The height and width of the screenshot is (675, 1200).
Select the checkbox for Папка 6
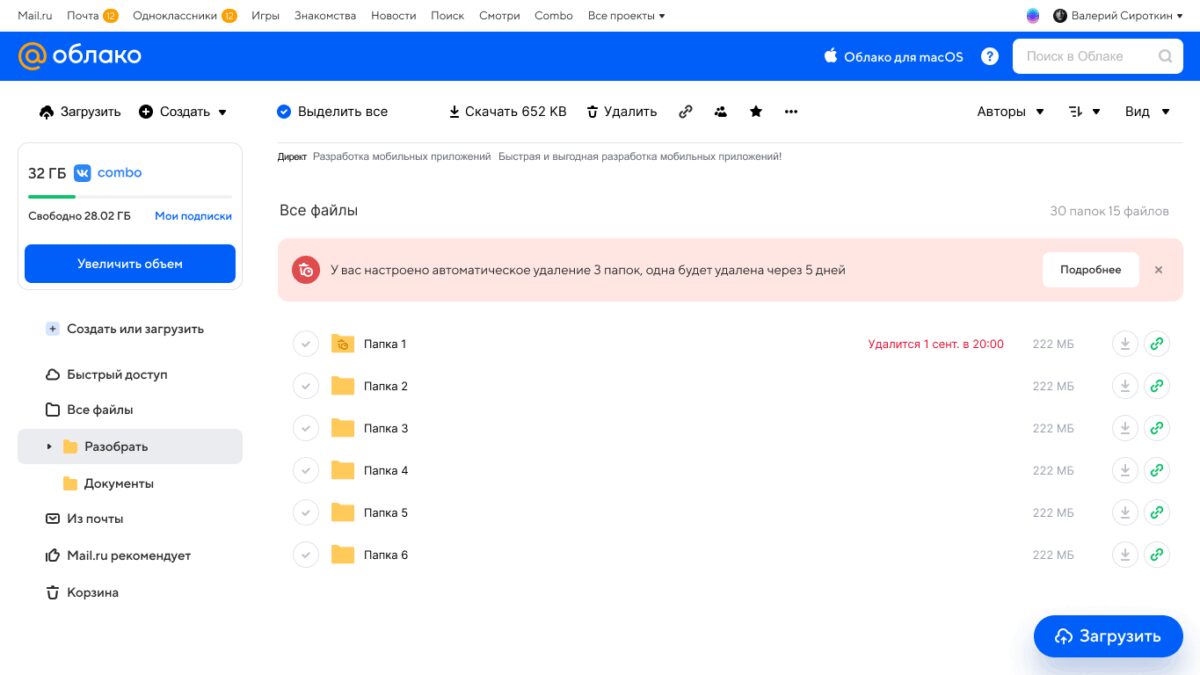click(x=305, y=554)
